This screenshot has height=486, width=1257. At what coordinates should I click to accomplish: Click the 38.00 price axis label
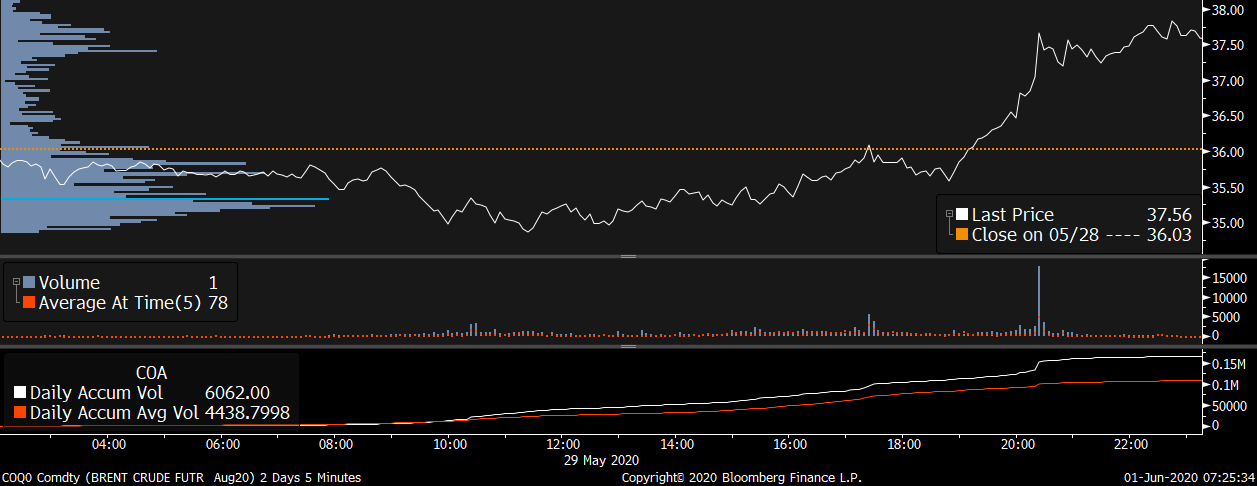1226,10
